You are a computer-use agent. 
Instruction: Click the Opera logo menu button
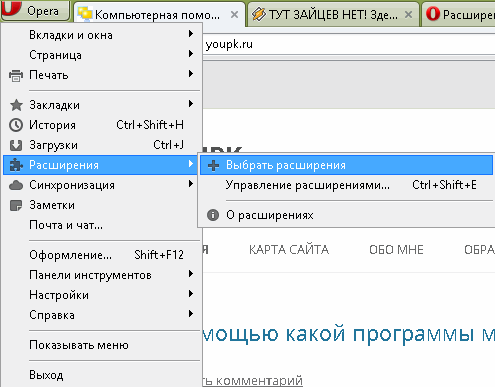pyautogui.click(x=35, y=11)
